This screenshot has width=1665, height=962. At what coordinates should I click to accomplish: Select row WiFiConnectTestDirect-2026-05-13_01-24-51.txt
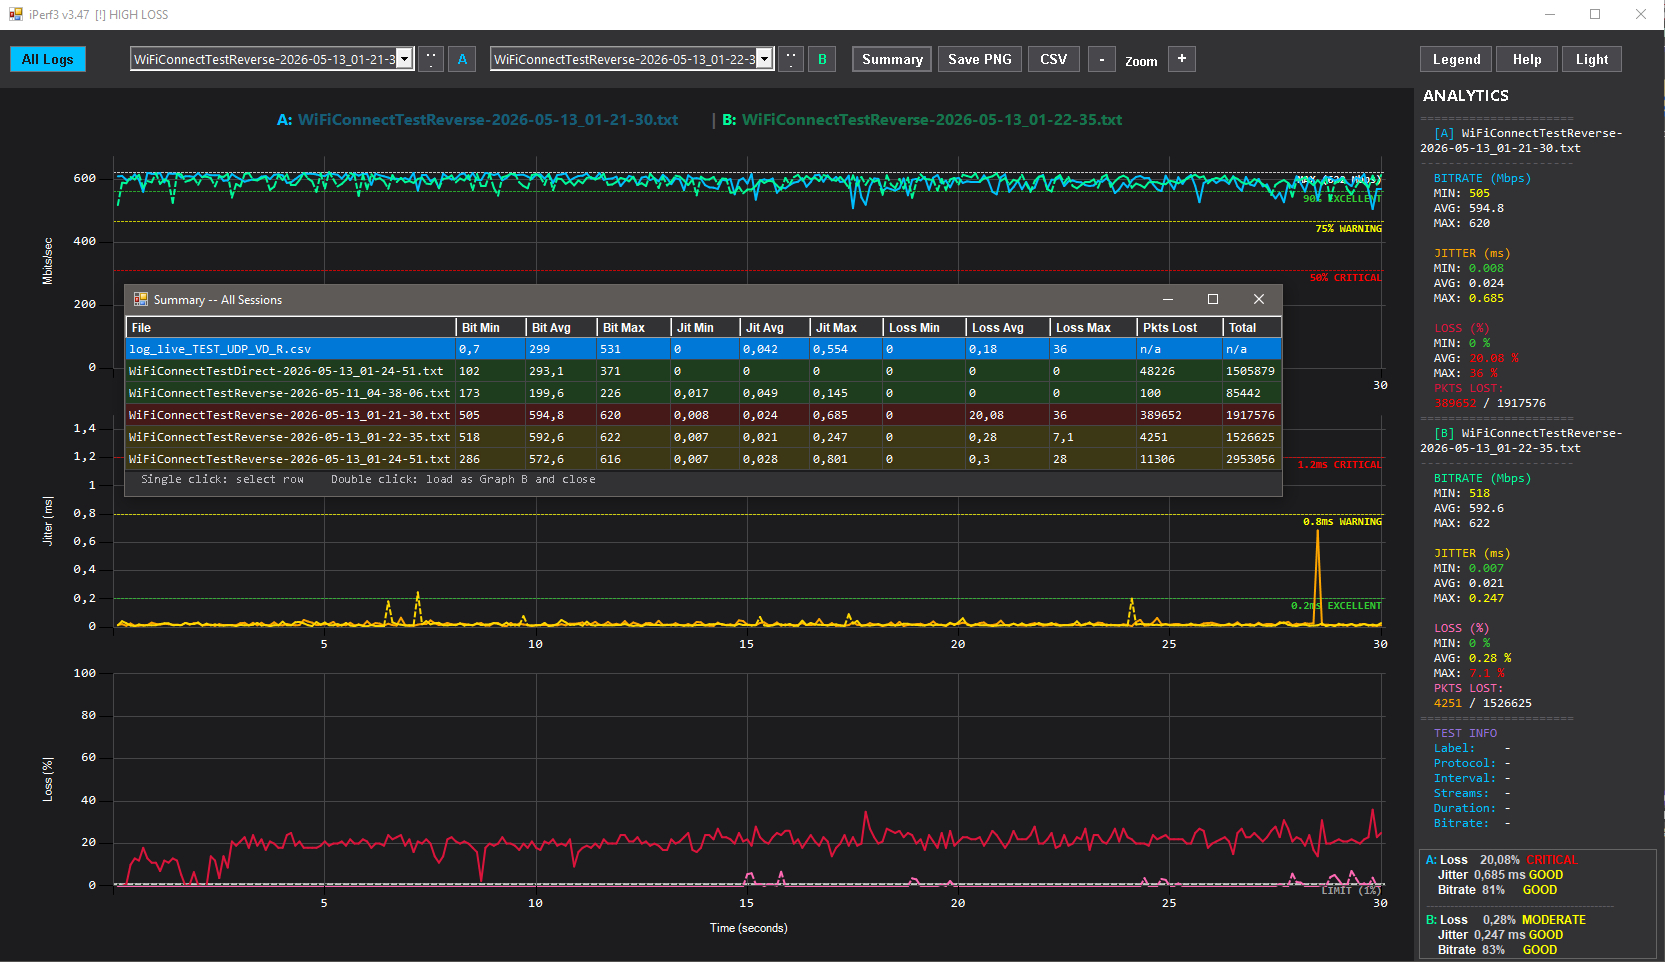click(x=704, y=371)
